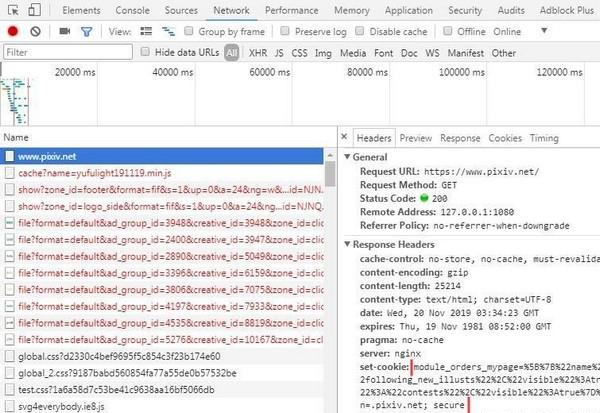Screen dimensions: 600x413
Task: Filter requests by Other type
Action: pos(504,53)
